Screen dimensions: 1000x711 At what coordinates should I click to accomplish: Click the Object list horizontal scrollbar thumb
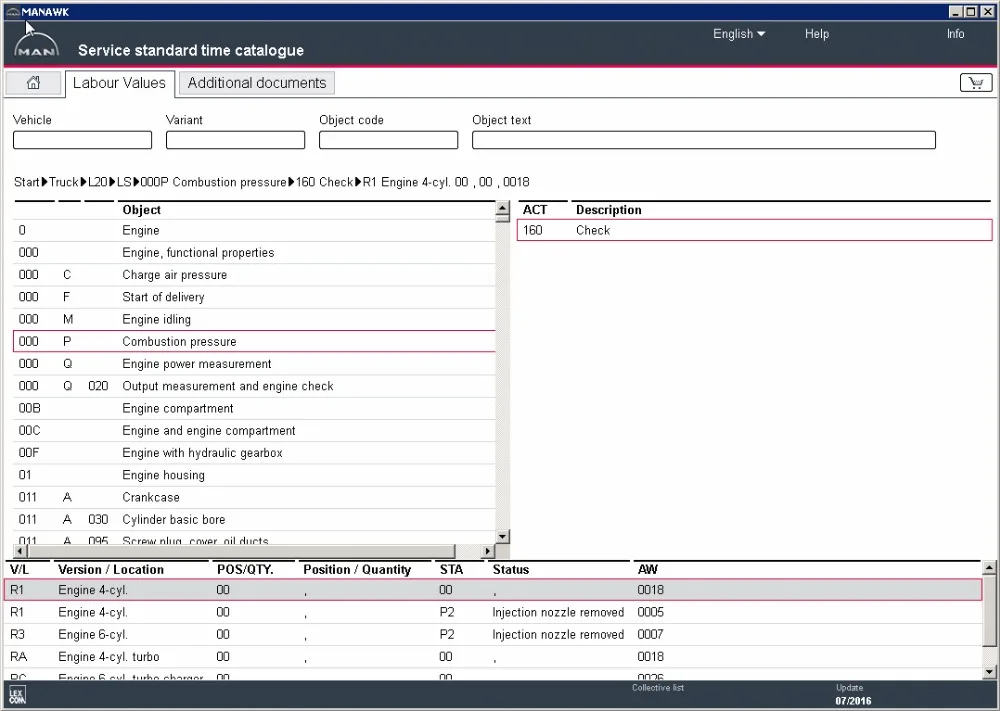point(242,551)
